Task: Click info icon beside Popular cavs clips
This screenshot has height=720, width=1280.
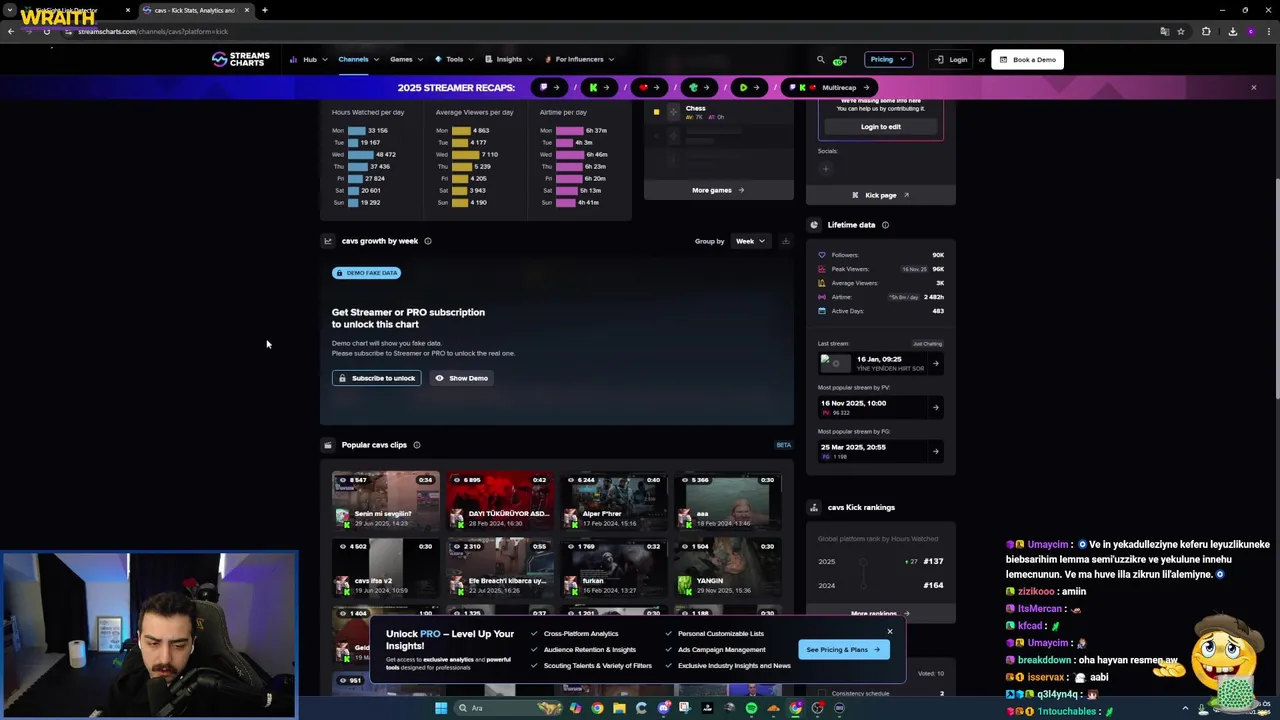Action: [417, 445]
